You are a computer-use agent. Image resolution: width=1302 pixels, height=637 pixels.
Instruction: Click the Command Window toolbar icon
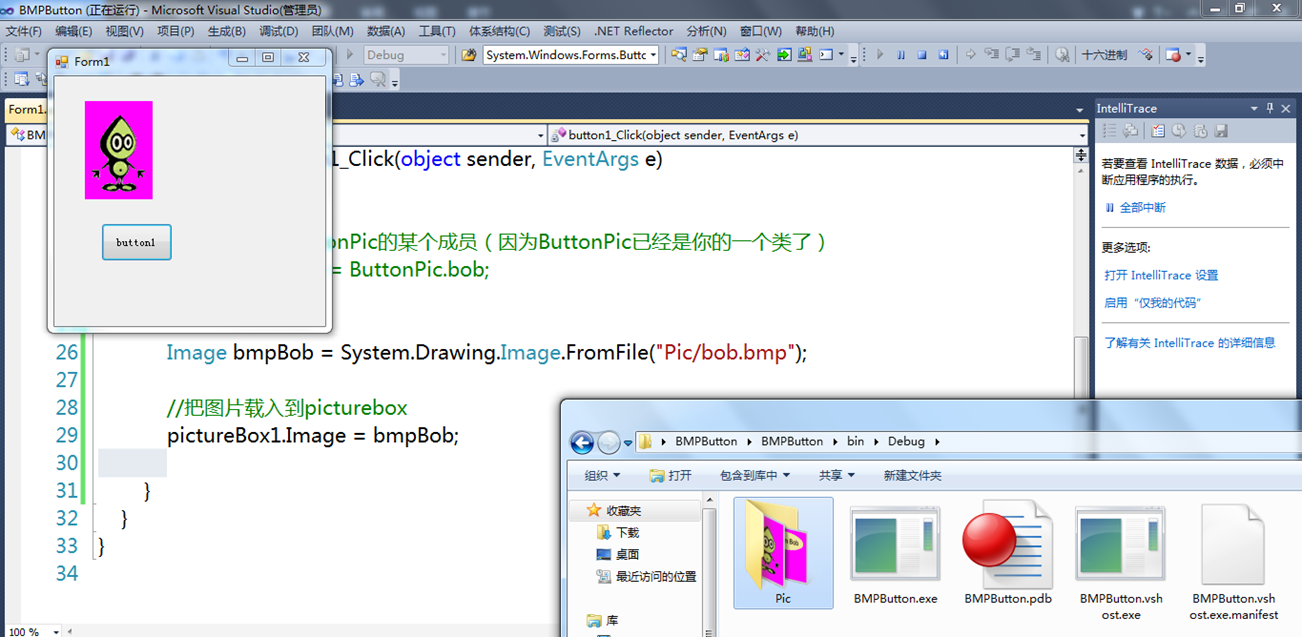(x=826, y=55)
